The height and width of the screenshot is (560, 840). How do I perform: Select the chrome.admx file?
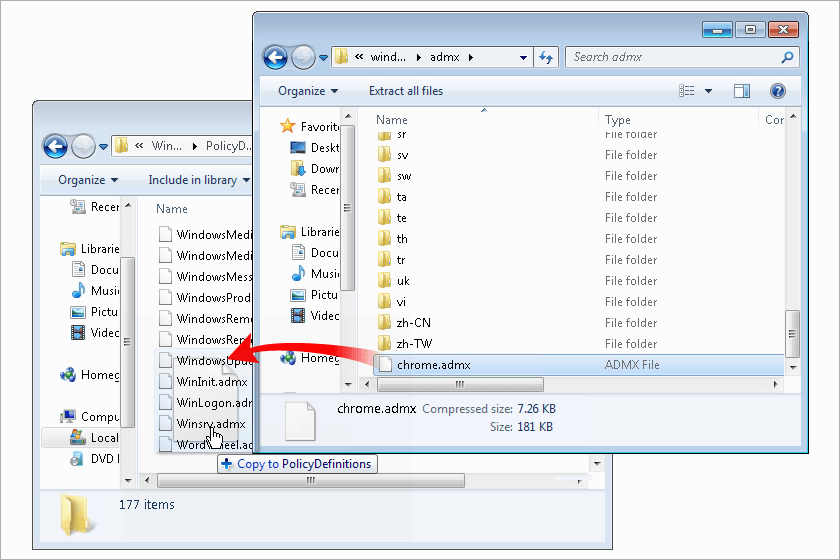(x=580, y=365)
